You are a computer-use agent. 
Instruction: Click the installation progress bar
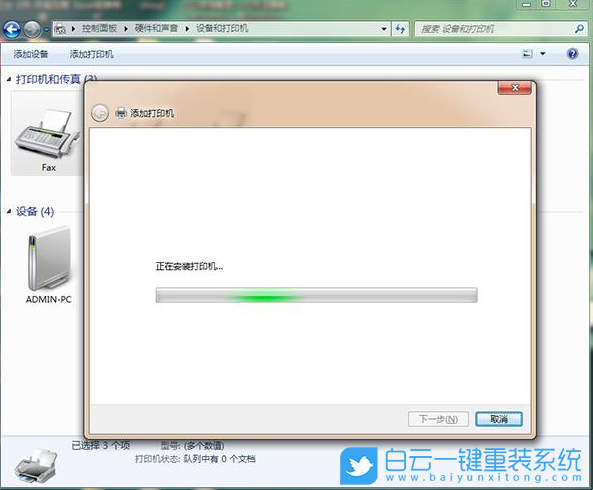pyautogui.click(x=317, y=295)
